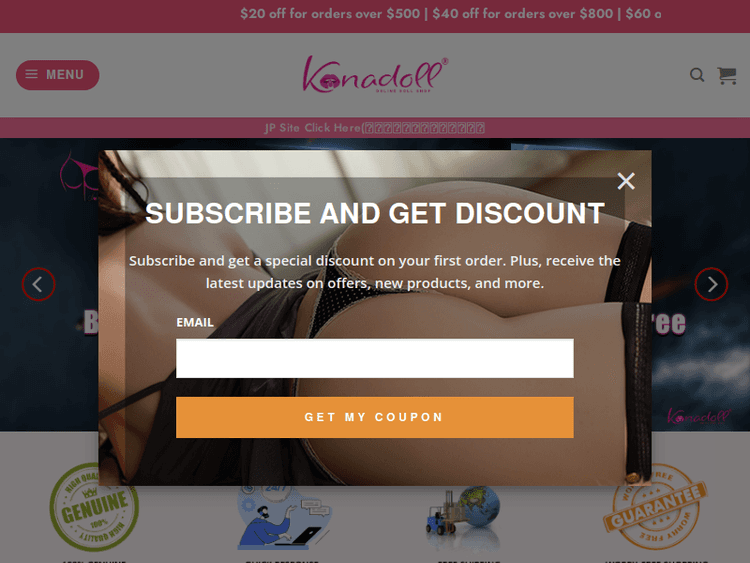750x563 pixels.
Task: Close the subscribe discount popup
Action: 626,181
